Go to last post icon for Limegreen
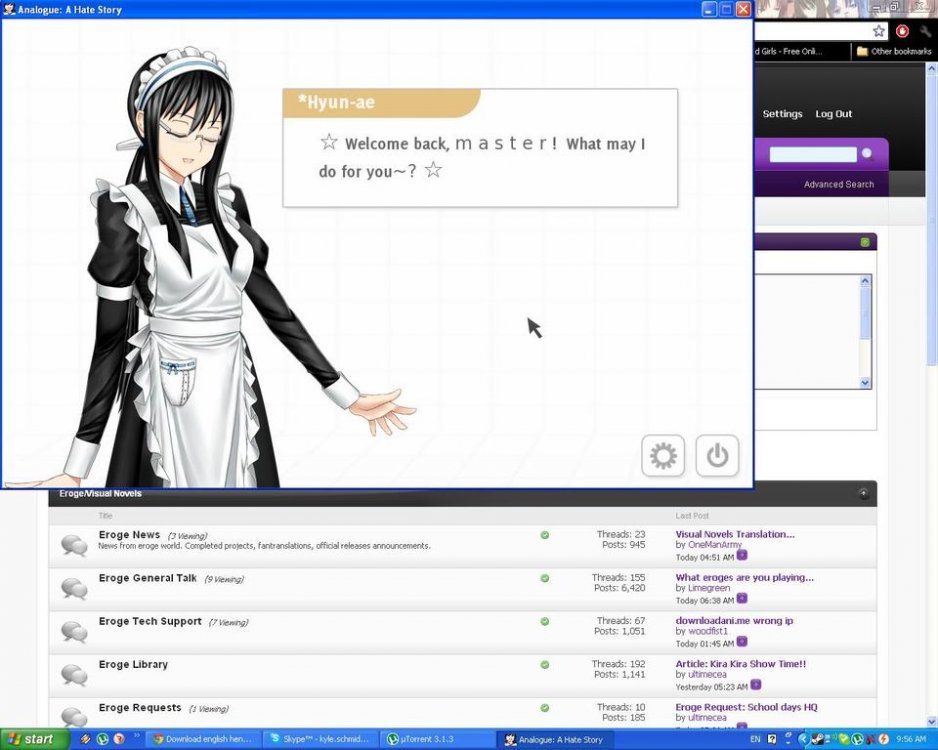 click(x=742, y=599)
